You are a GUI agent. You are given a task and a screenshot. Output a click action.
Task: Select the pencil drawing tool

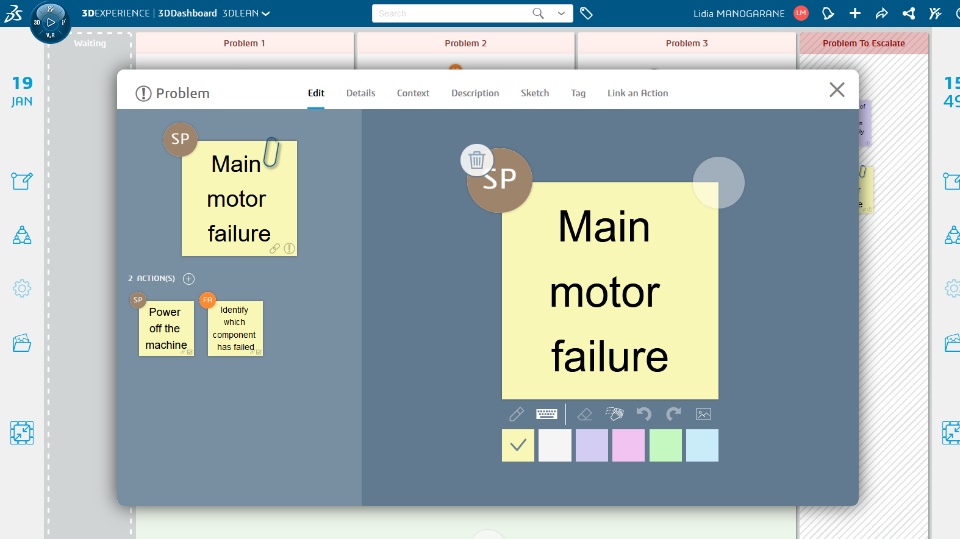(x=516, y=415)
